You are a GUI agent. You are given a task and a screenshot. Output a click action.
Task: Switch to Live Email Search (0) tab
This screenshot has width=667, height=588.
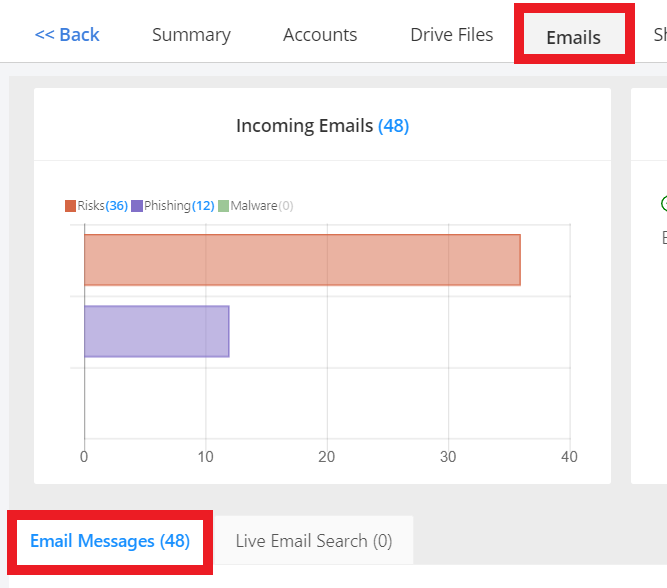click(313, 541)
